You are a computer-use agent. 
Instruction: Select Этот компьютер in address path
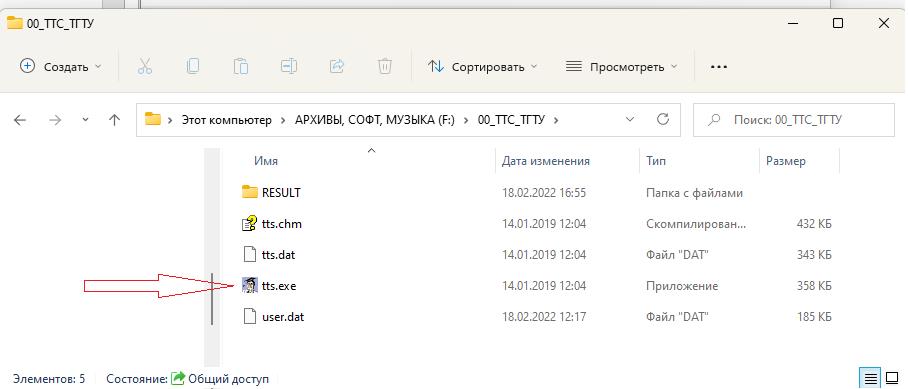tap(226, 120)
